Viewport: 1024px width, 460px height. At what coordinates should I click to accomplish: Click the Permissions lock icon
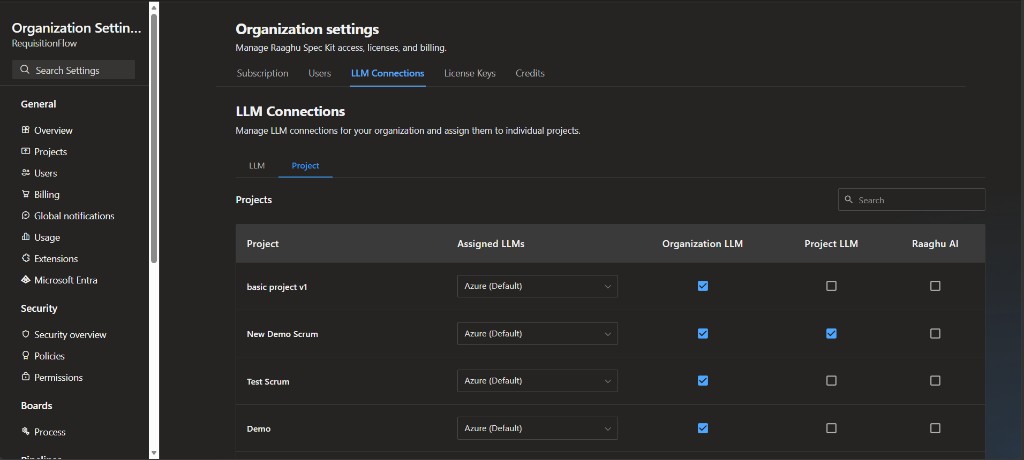(x=25, y=377)
